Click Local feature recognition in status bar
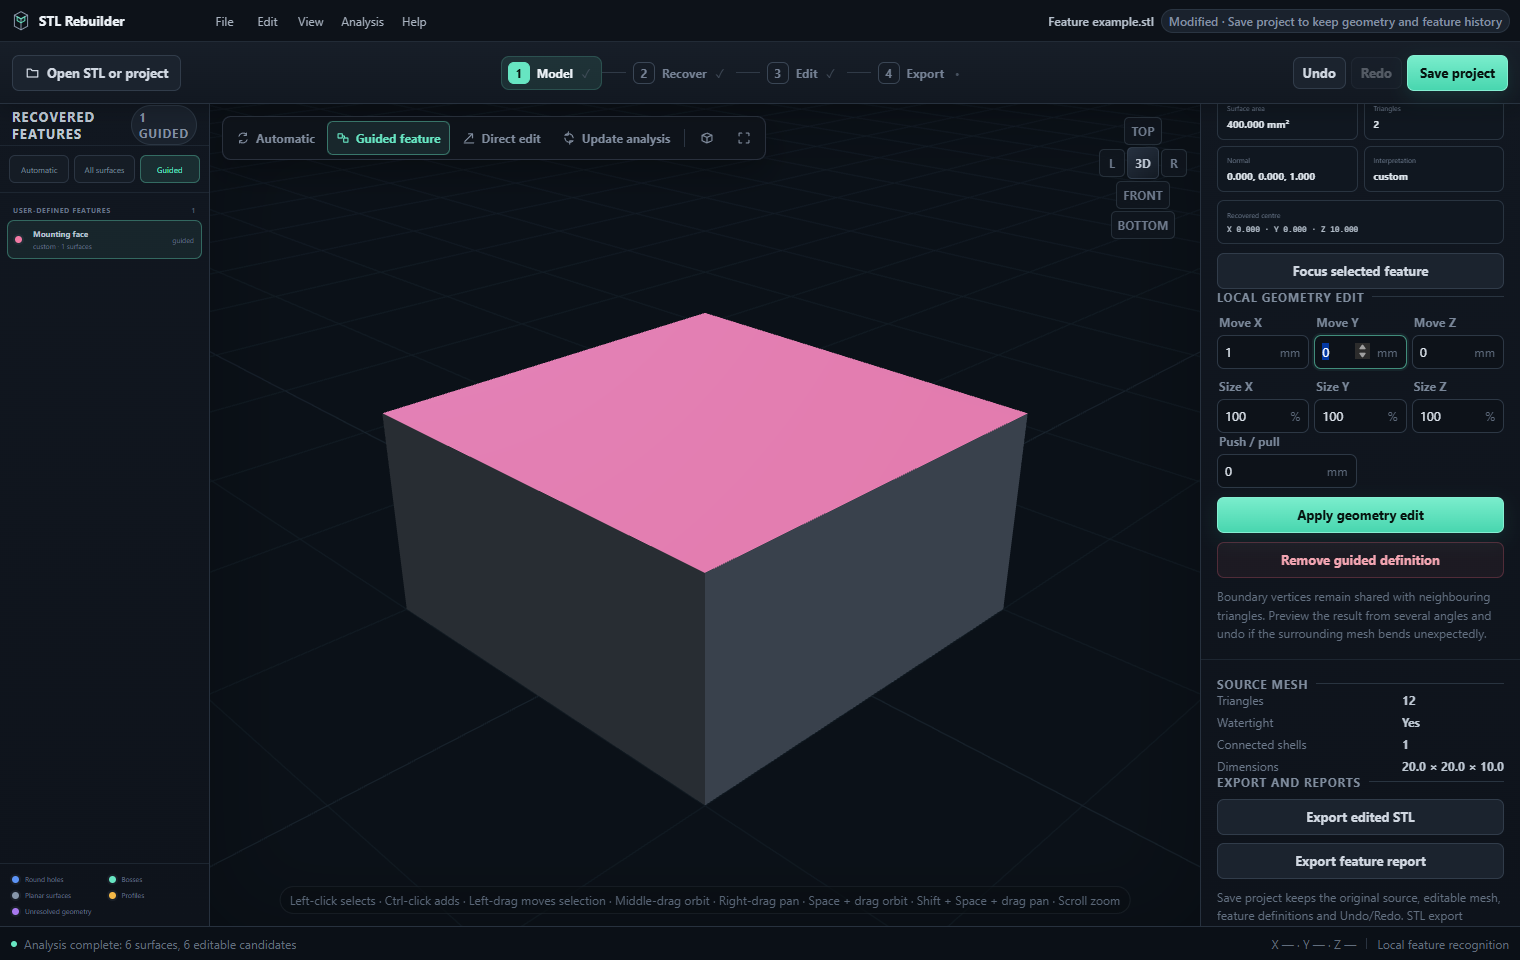 pyautogui.click(x=1443, y=945)
